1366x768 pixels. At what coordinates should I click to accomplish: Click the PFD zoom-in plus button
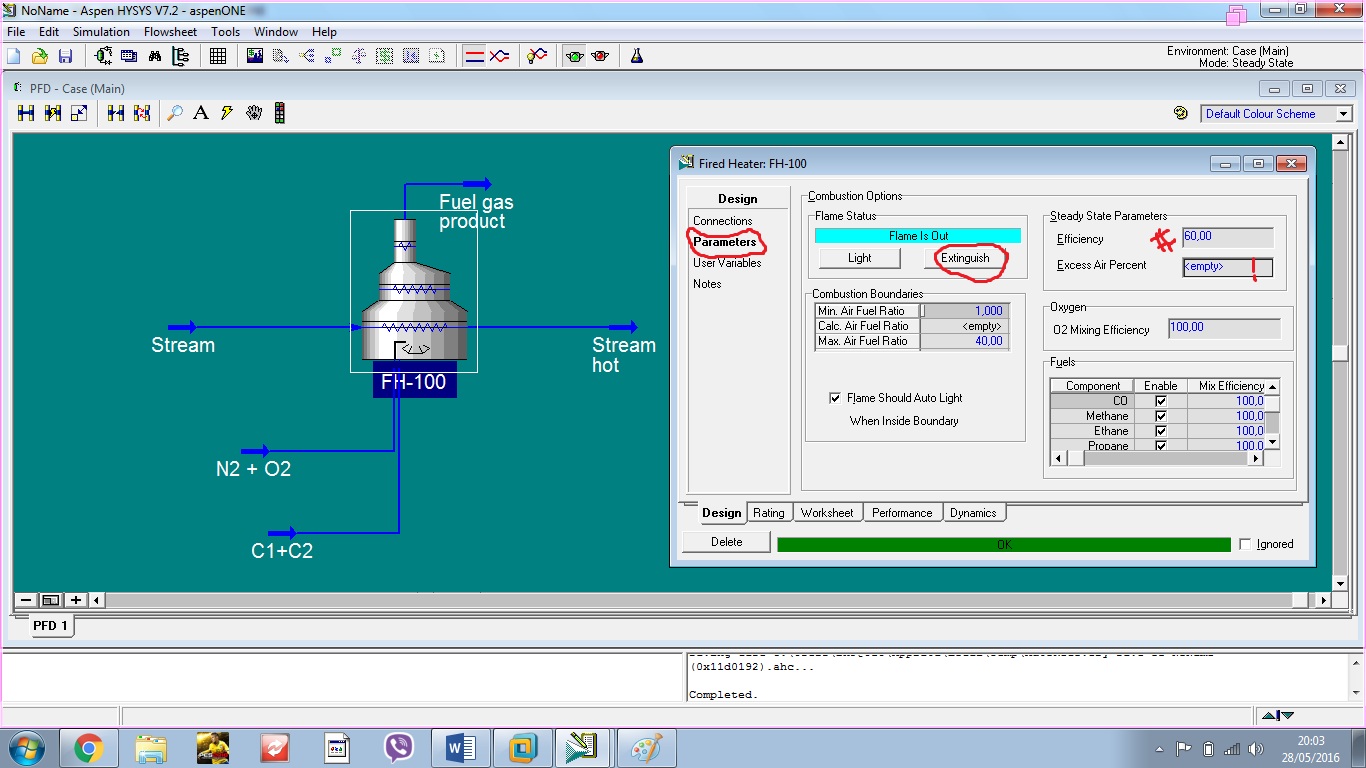(76, 600)
